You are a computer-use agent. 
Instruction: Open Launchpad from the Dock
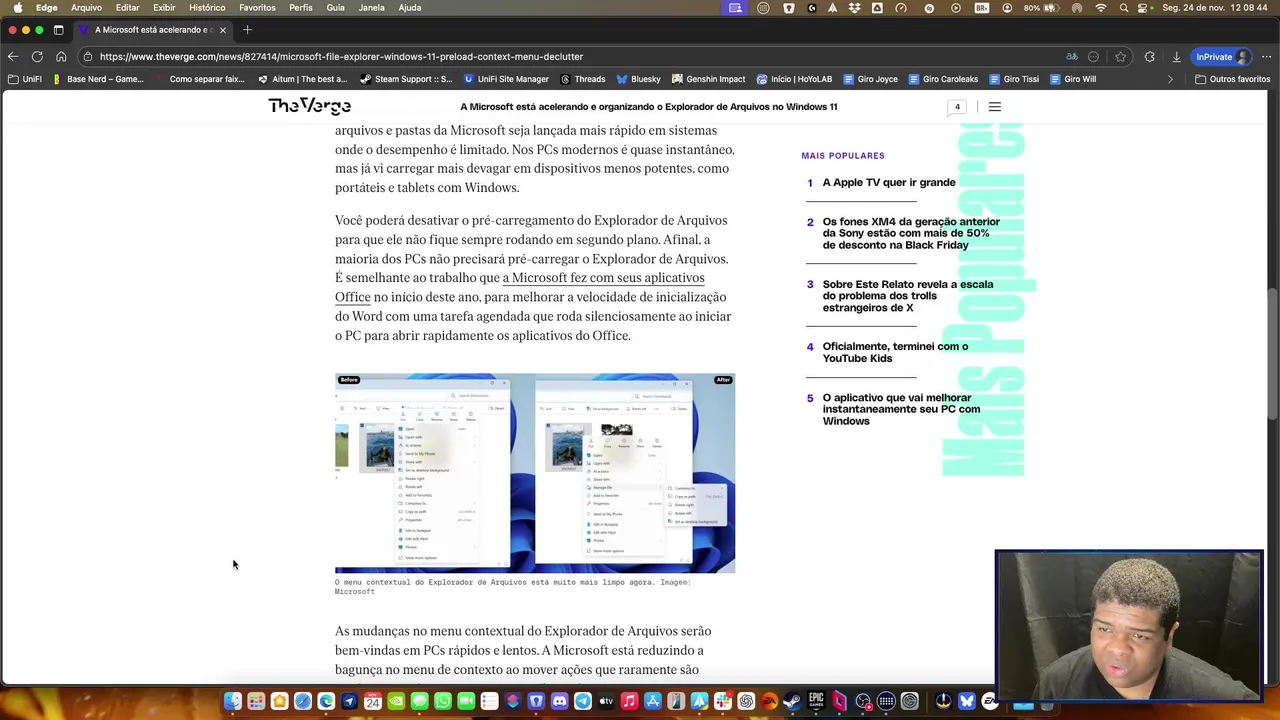pyautogui.click(x=256, y=701)
